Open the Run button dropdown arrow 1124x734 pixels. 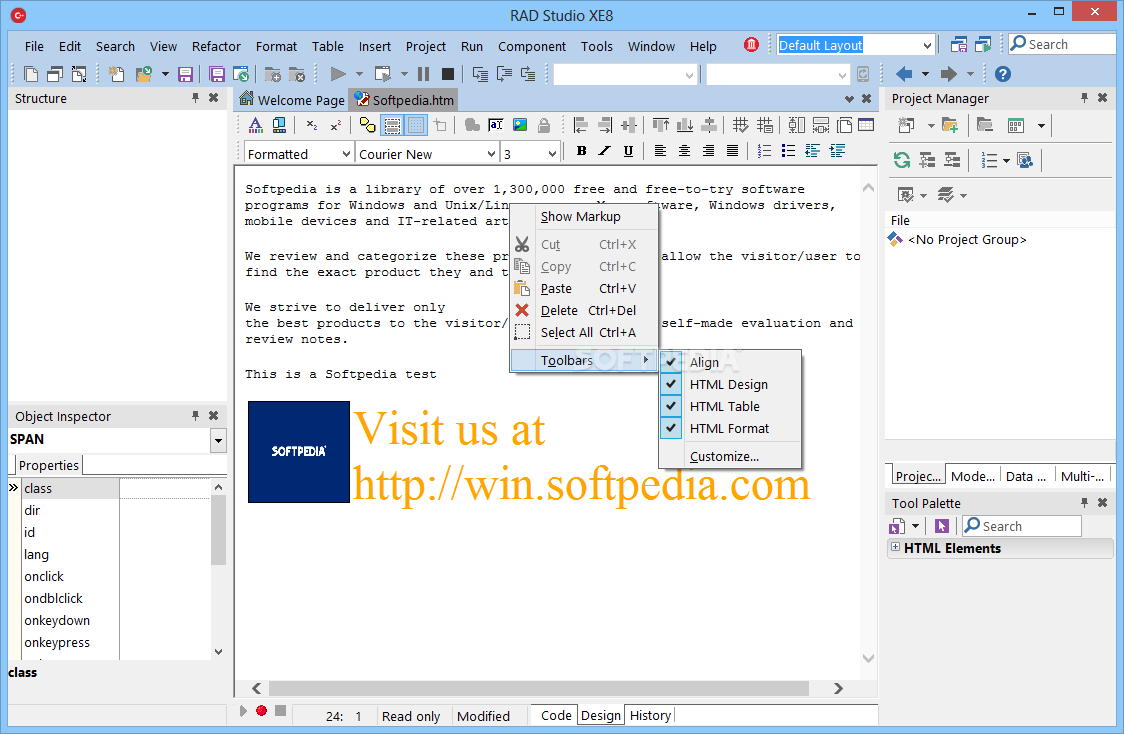tap(359, 74)
